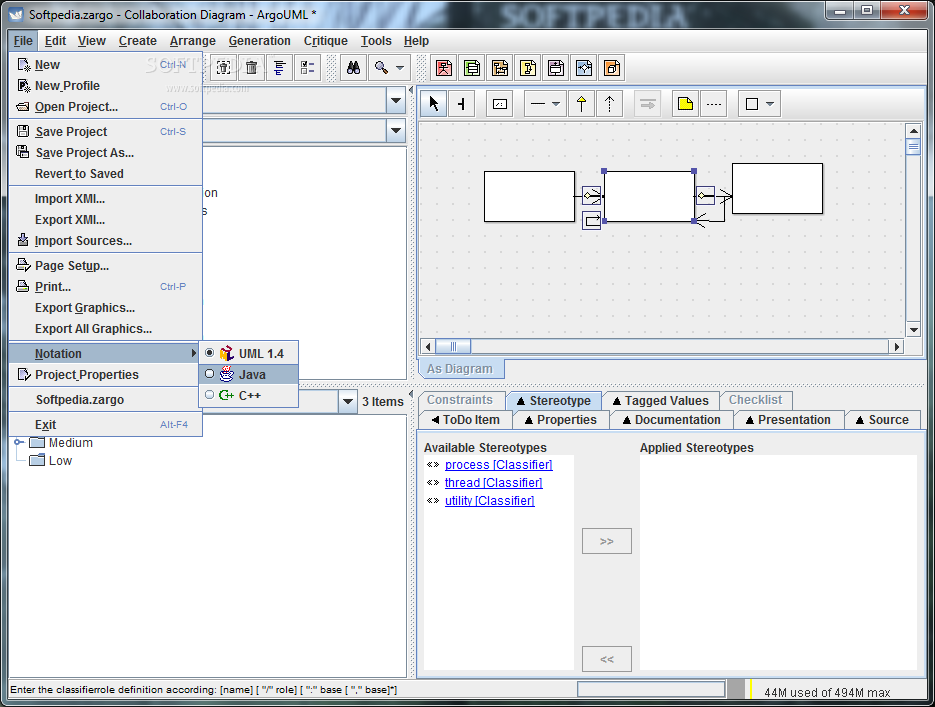
Task: Create new Deployment diagram (orange icon)
Action: (612, 68)
